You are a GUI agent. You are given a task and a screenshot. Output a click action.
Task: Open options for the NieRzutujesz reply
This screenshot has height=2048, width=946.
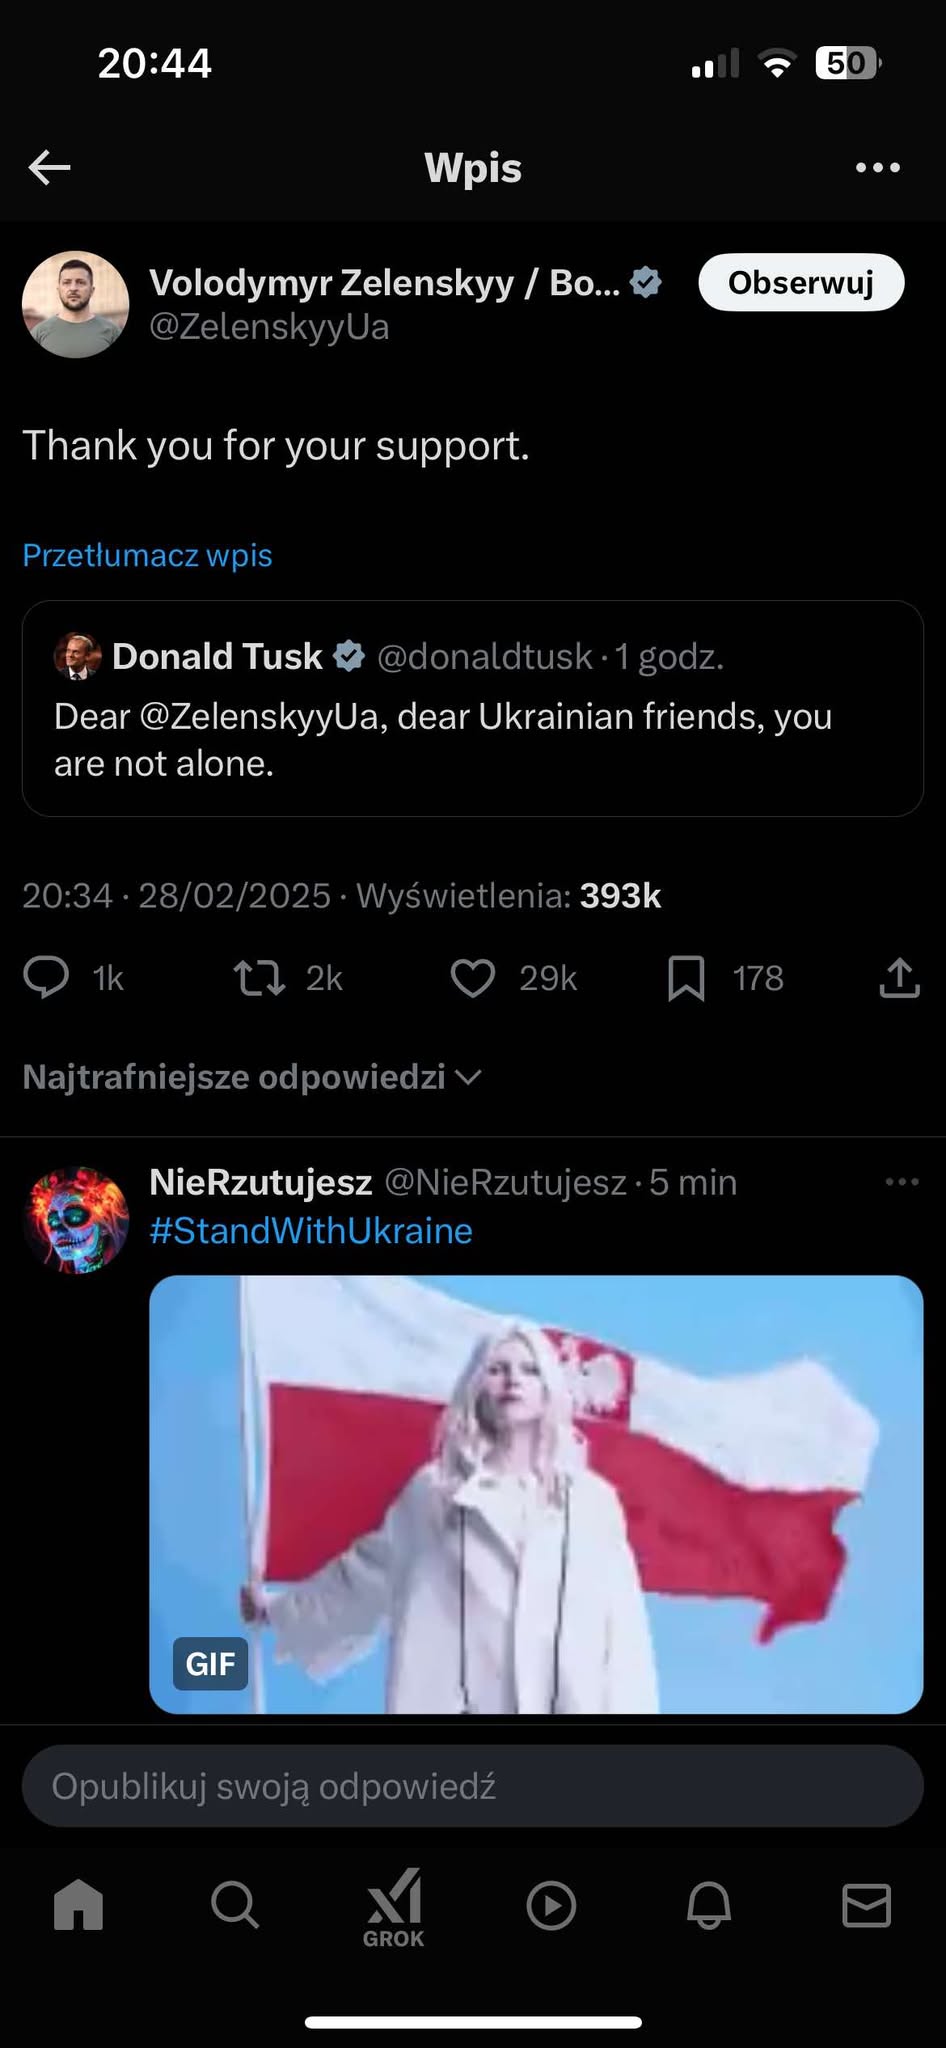tap(902, 1182)
